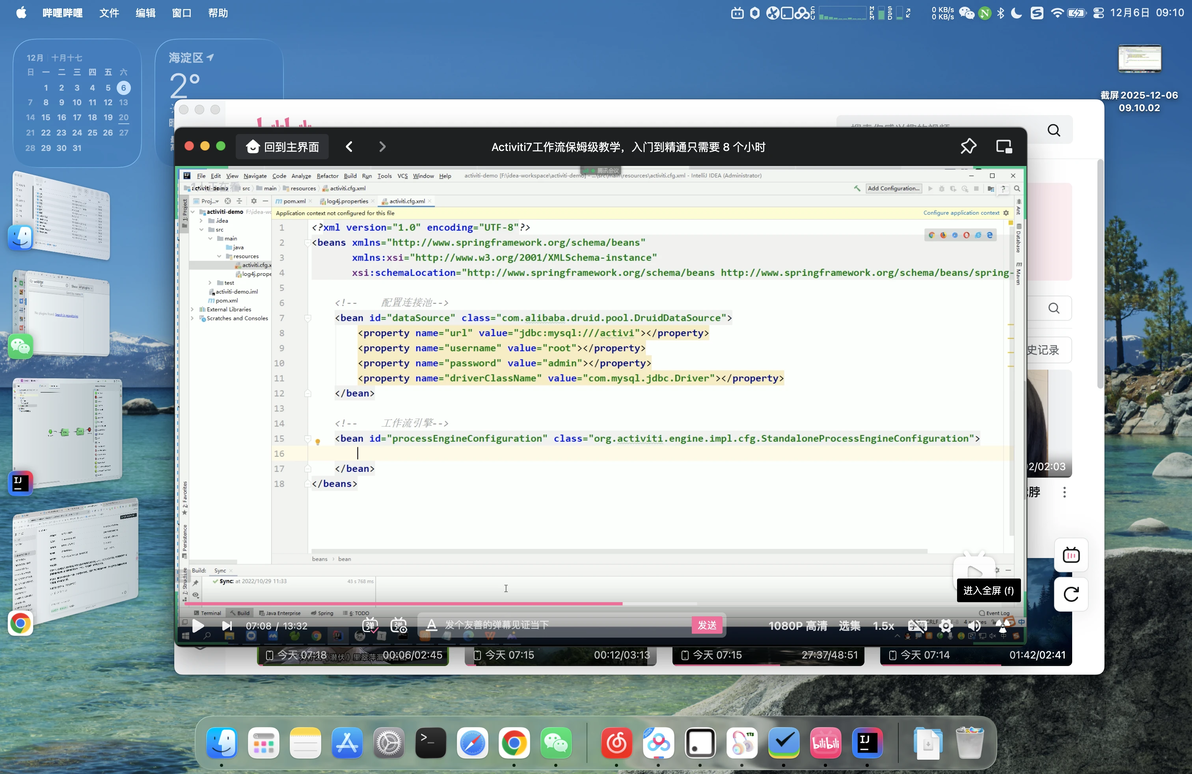
Task: Switch to mini player mode icon
Action: (x=1003, y=147)
